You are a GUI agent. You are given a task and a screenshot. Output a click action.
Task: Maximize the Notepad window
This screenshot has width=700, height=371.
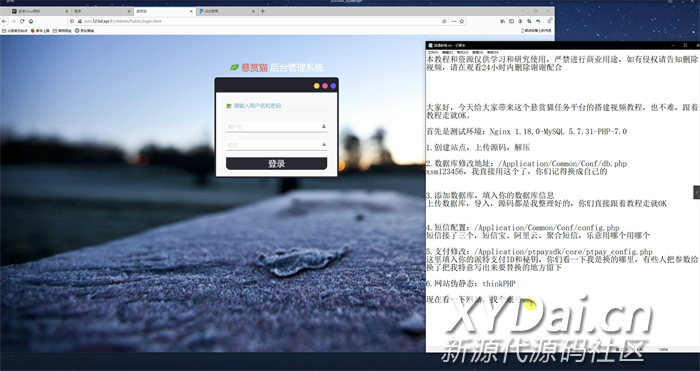coord(685,45)
